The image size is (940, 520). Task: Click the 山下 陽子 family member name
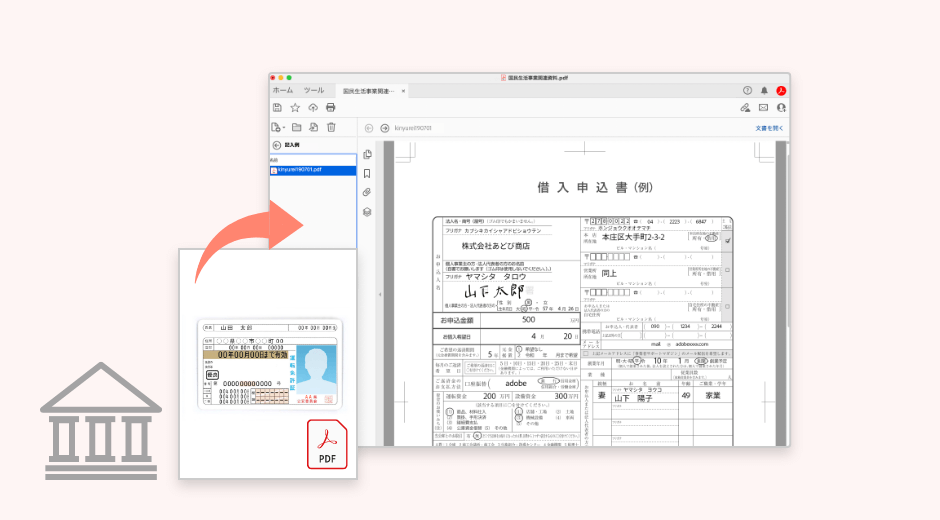[633, 398]
